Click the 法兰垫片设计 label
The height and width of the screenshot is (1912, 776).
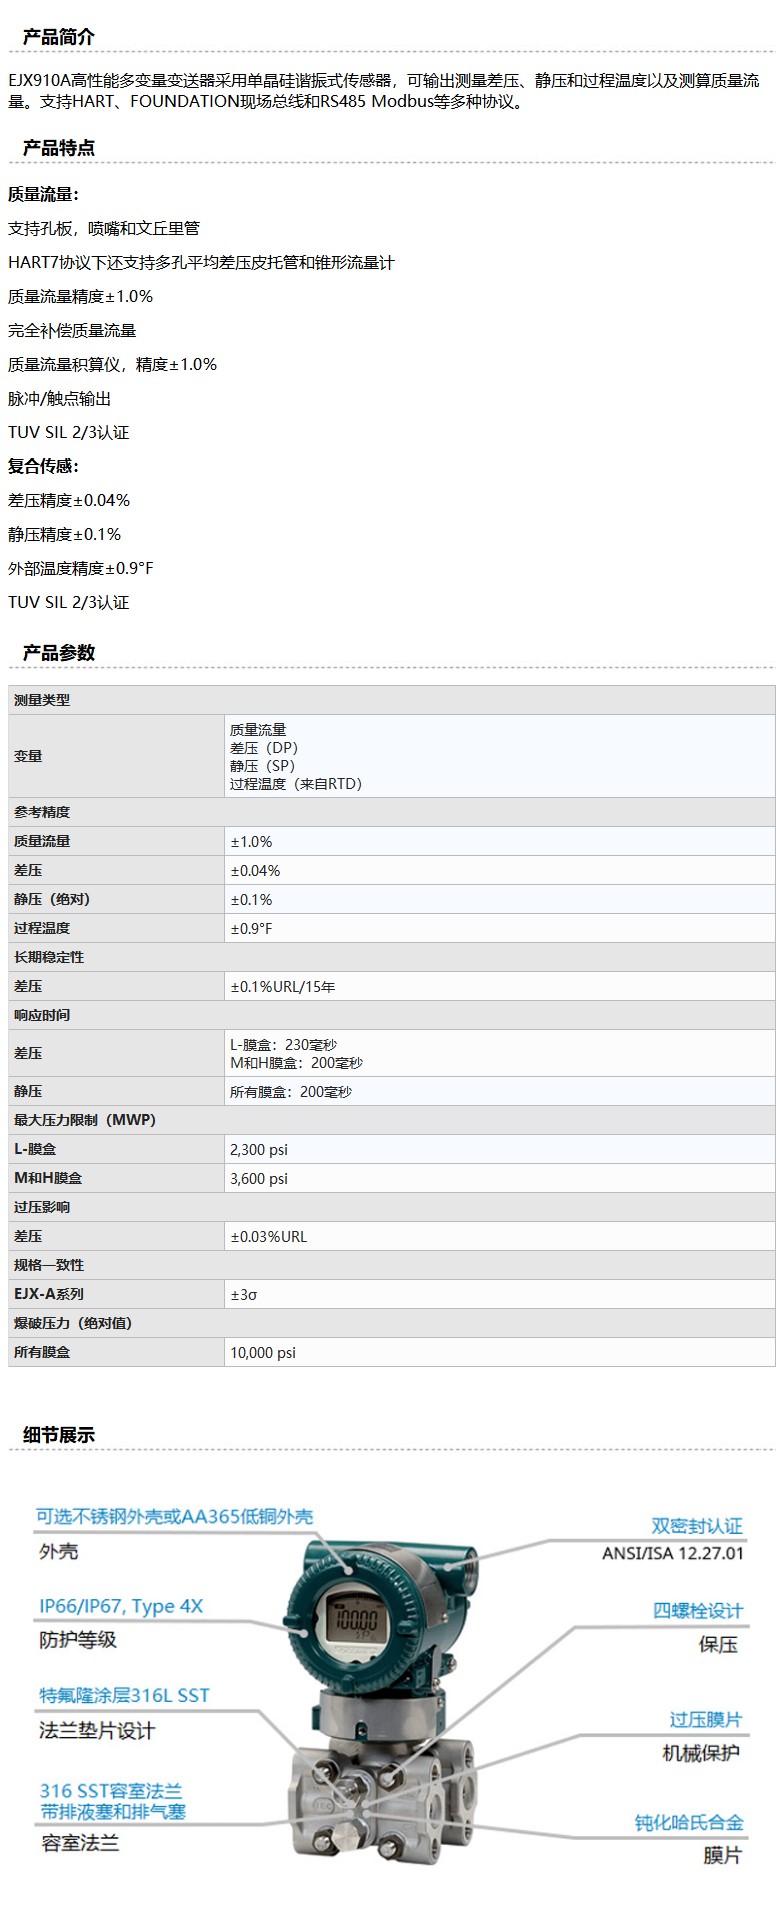click(x=97, y=1730)
